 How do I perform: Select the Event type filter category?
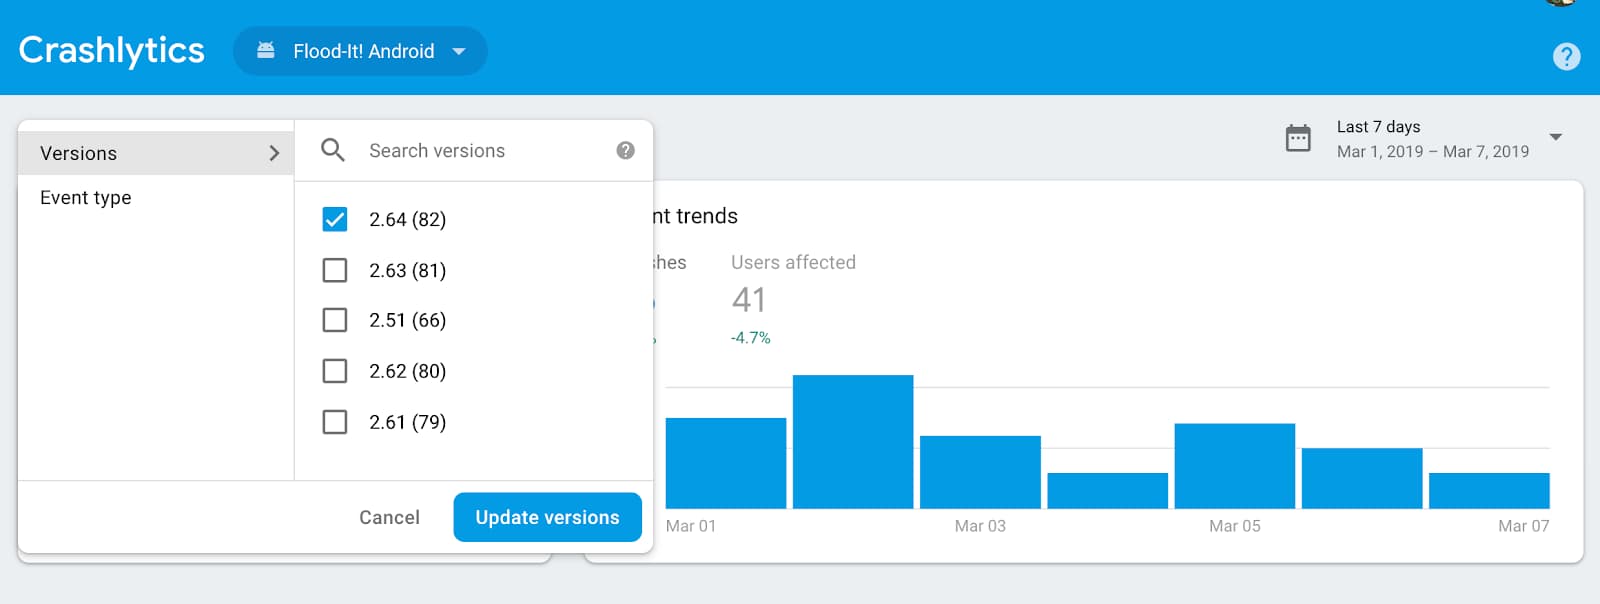(x=156, y=198)
